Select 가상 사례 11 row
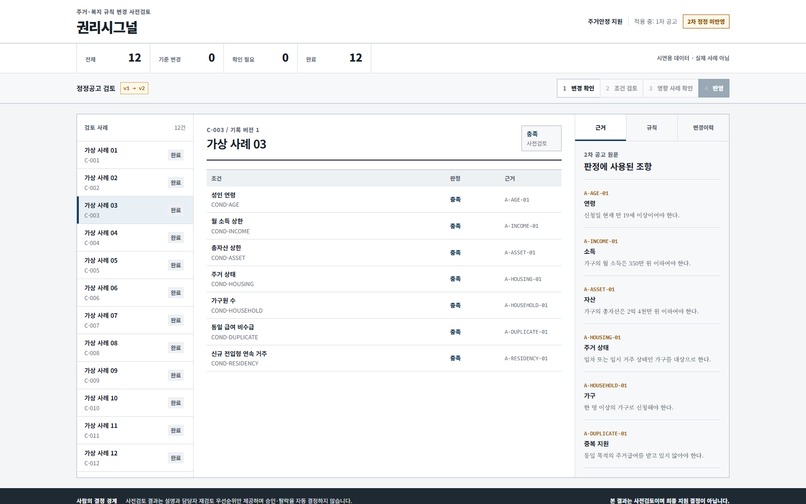806x504 pixels. pos(135,430)
